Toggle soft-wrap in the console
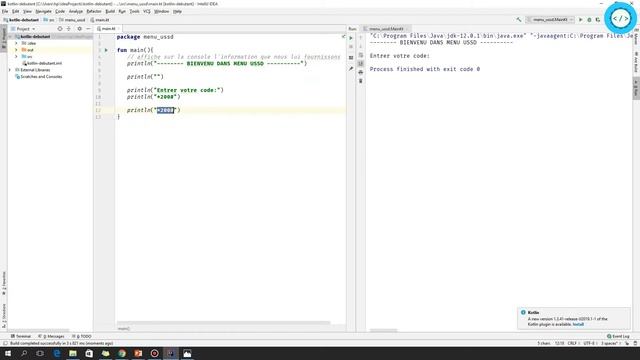The image size is (640, 360). click(360, 55)
